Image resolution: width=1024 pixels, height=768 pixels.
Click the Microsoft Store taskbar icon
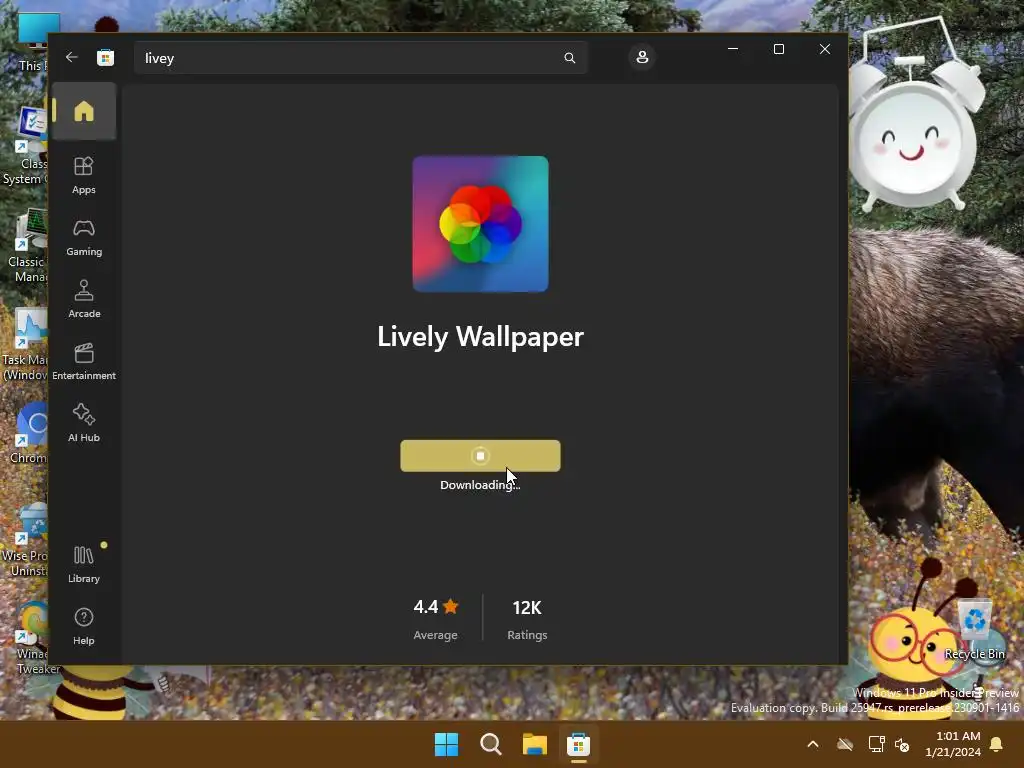[579, 744]
